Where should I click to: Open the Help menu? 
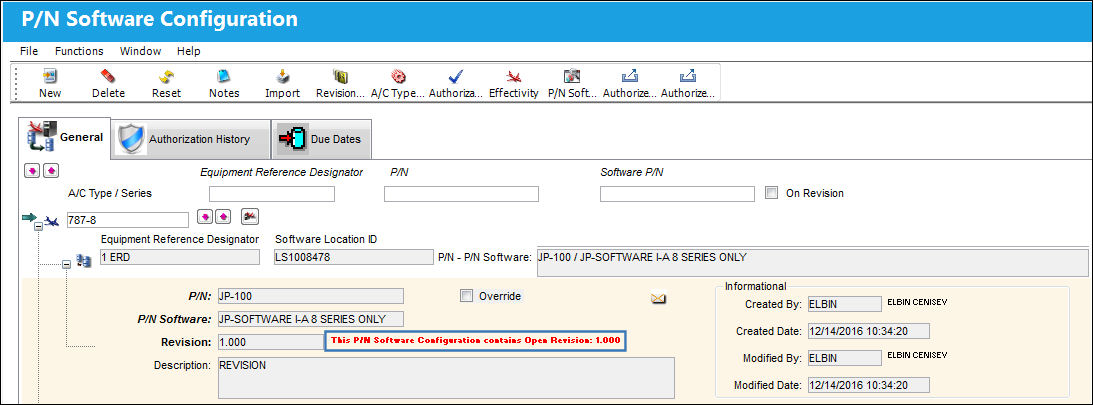[x=188, y=51]
